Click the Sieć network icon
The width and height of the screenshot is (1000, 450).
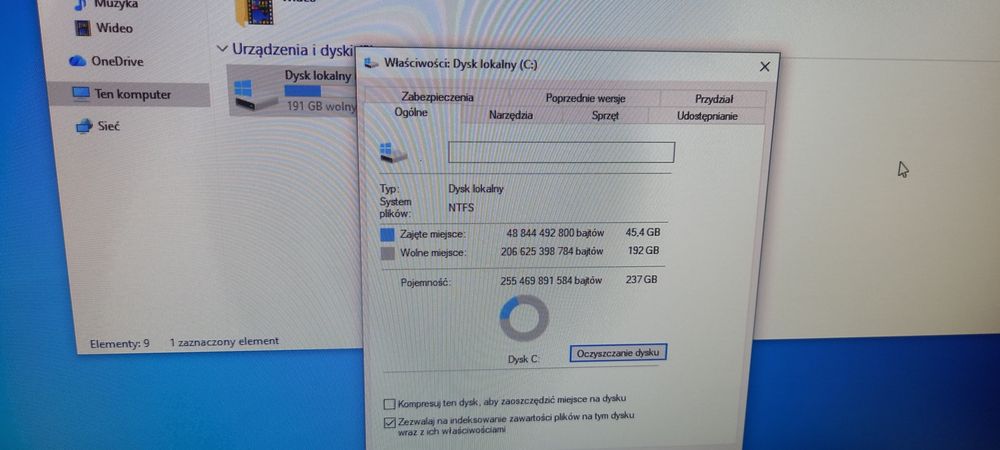pos(84,126)
